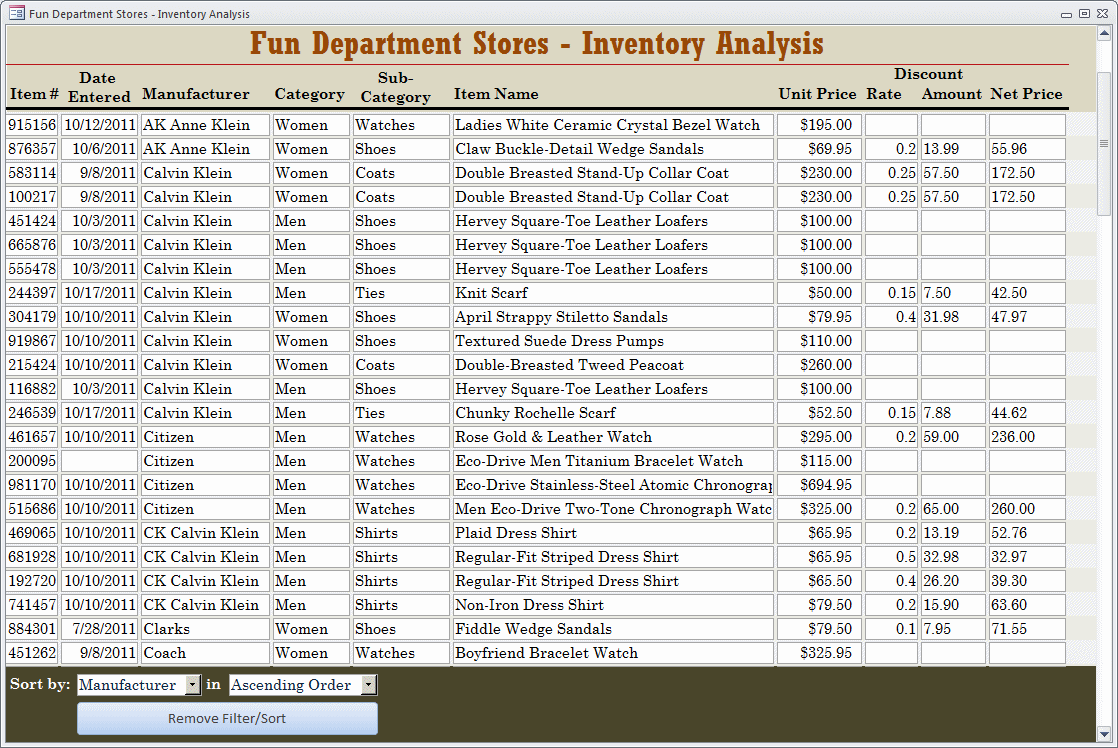Click the 10/6/2011 date entered cell
The image size is (1118, 748).
[99, 149]
